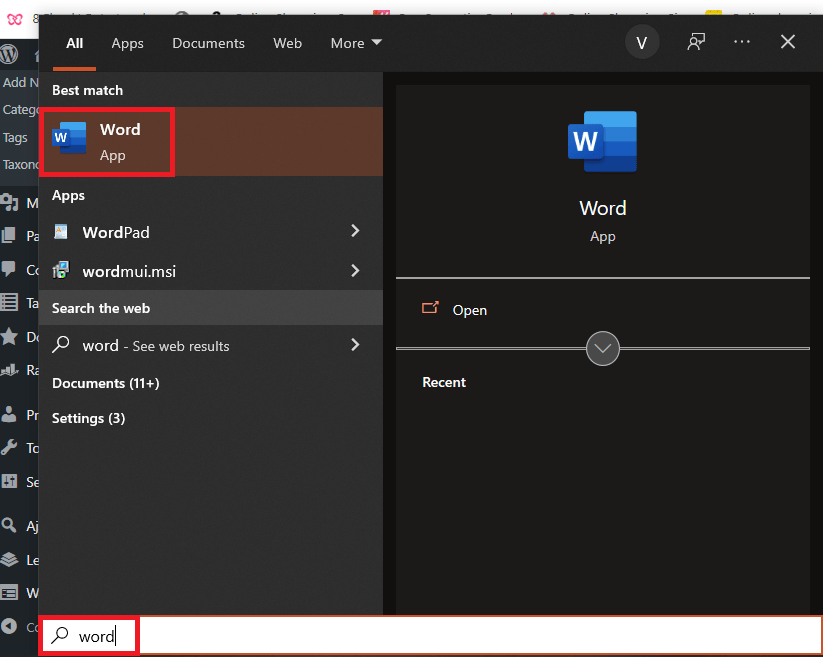Open the More filter dropdown

point(356,43)
